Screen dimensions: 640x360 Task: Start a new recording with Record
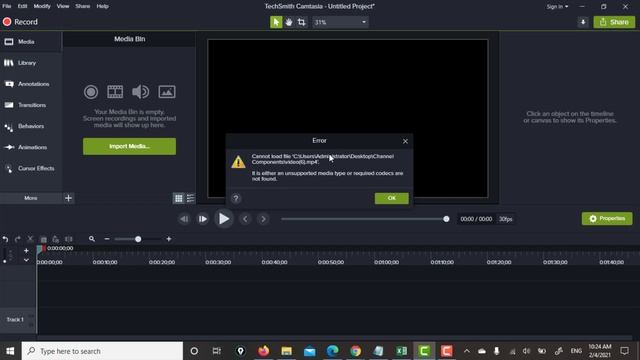tap(20, 22)
